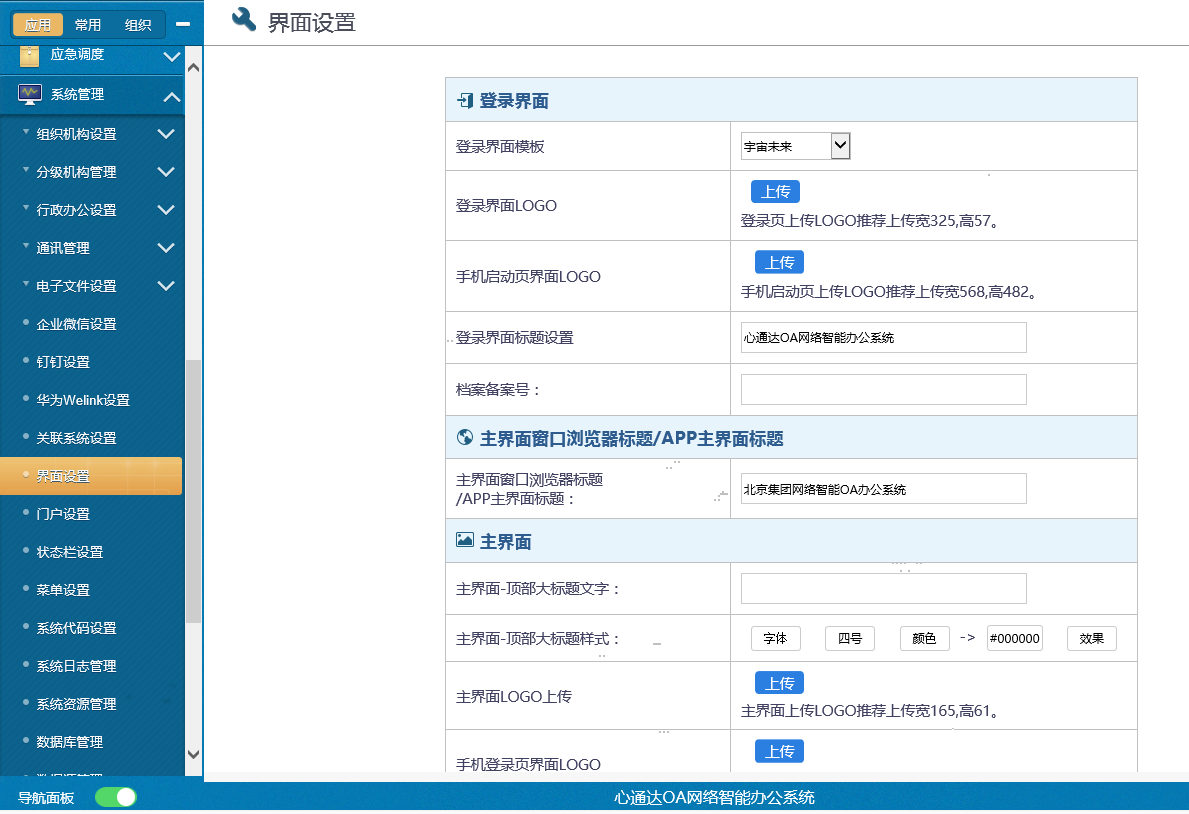The height and width of the screenshot is (814, 1189).
Task: Open 系统代码设置 menu item
Action: [77, 627]
